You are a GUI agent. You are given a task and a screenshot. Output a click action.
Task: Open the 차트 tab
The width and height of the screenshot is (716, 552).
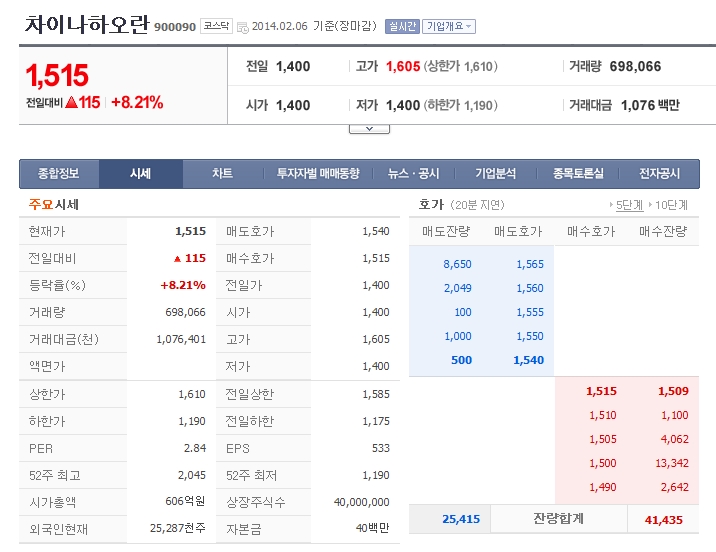(x=222, y=173)
